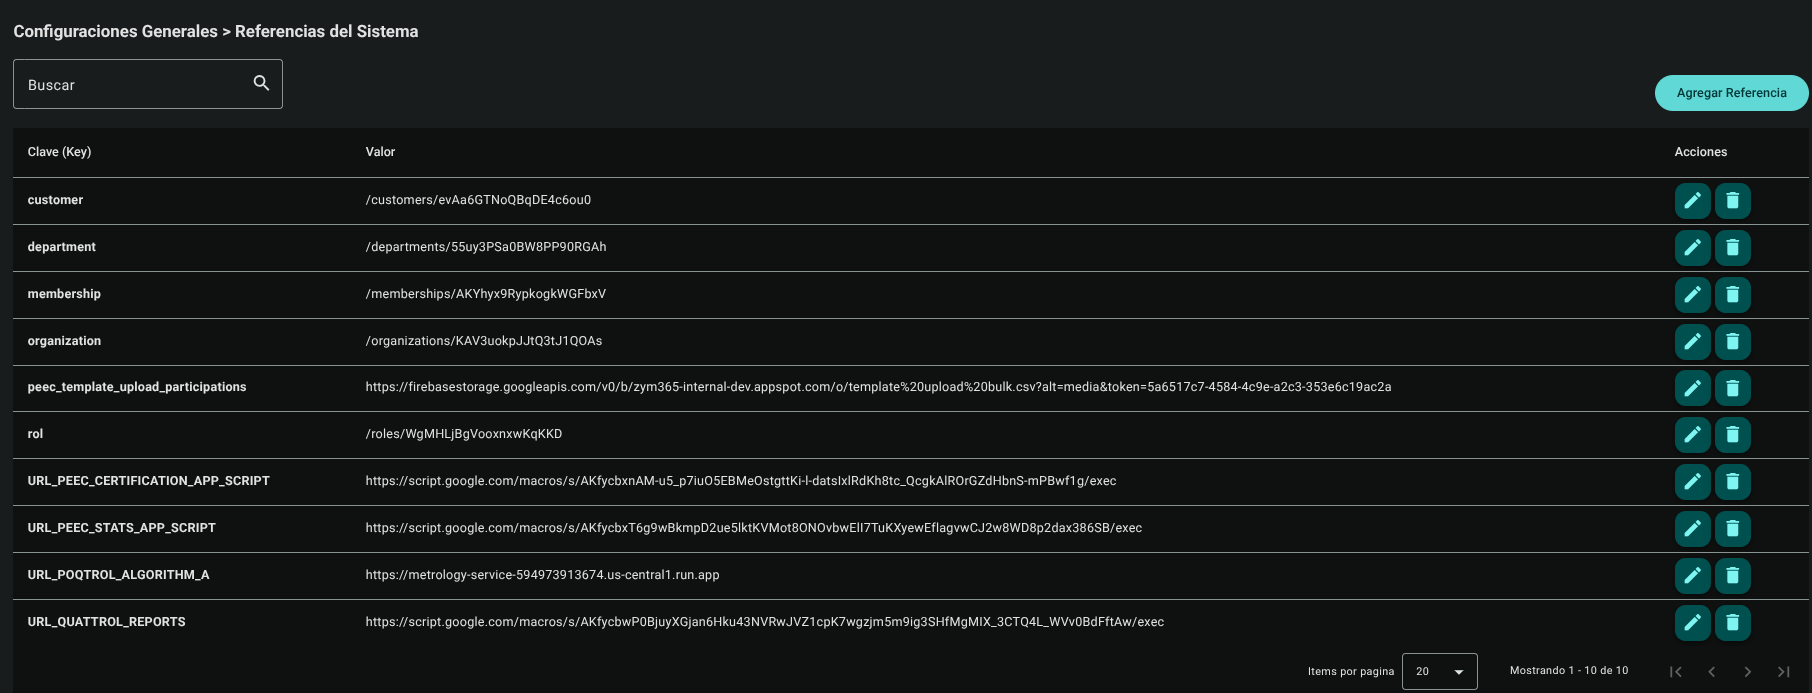Screen dimensions: 1812x693
Task: Delete the rol reference row
Action: coord(1732,435)
